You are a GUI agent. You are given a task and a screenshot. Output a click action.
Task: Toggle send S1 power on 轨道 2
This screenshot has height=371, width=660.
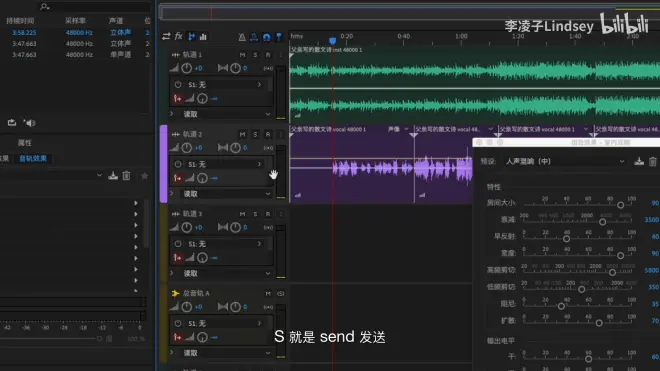[x=178, y=164]
